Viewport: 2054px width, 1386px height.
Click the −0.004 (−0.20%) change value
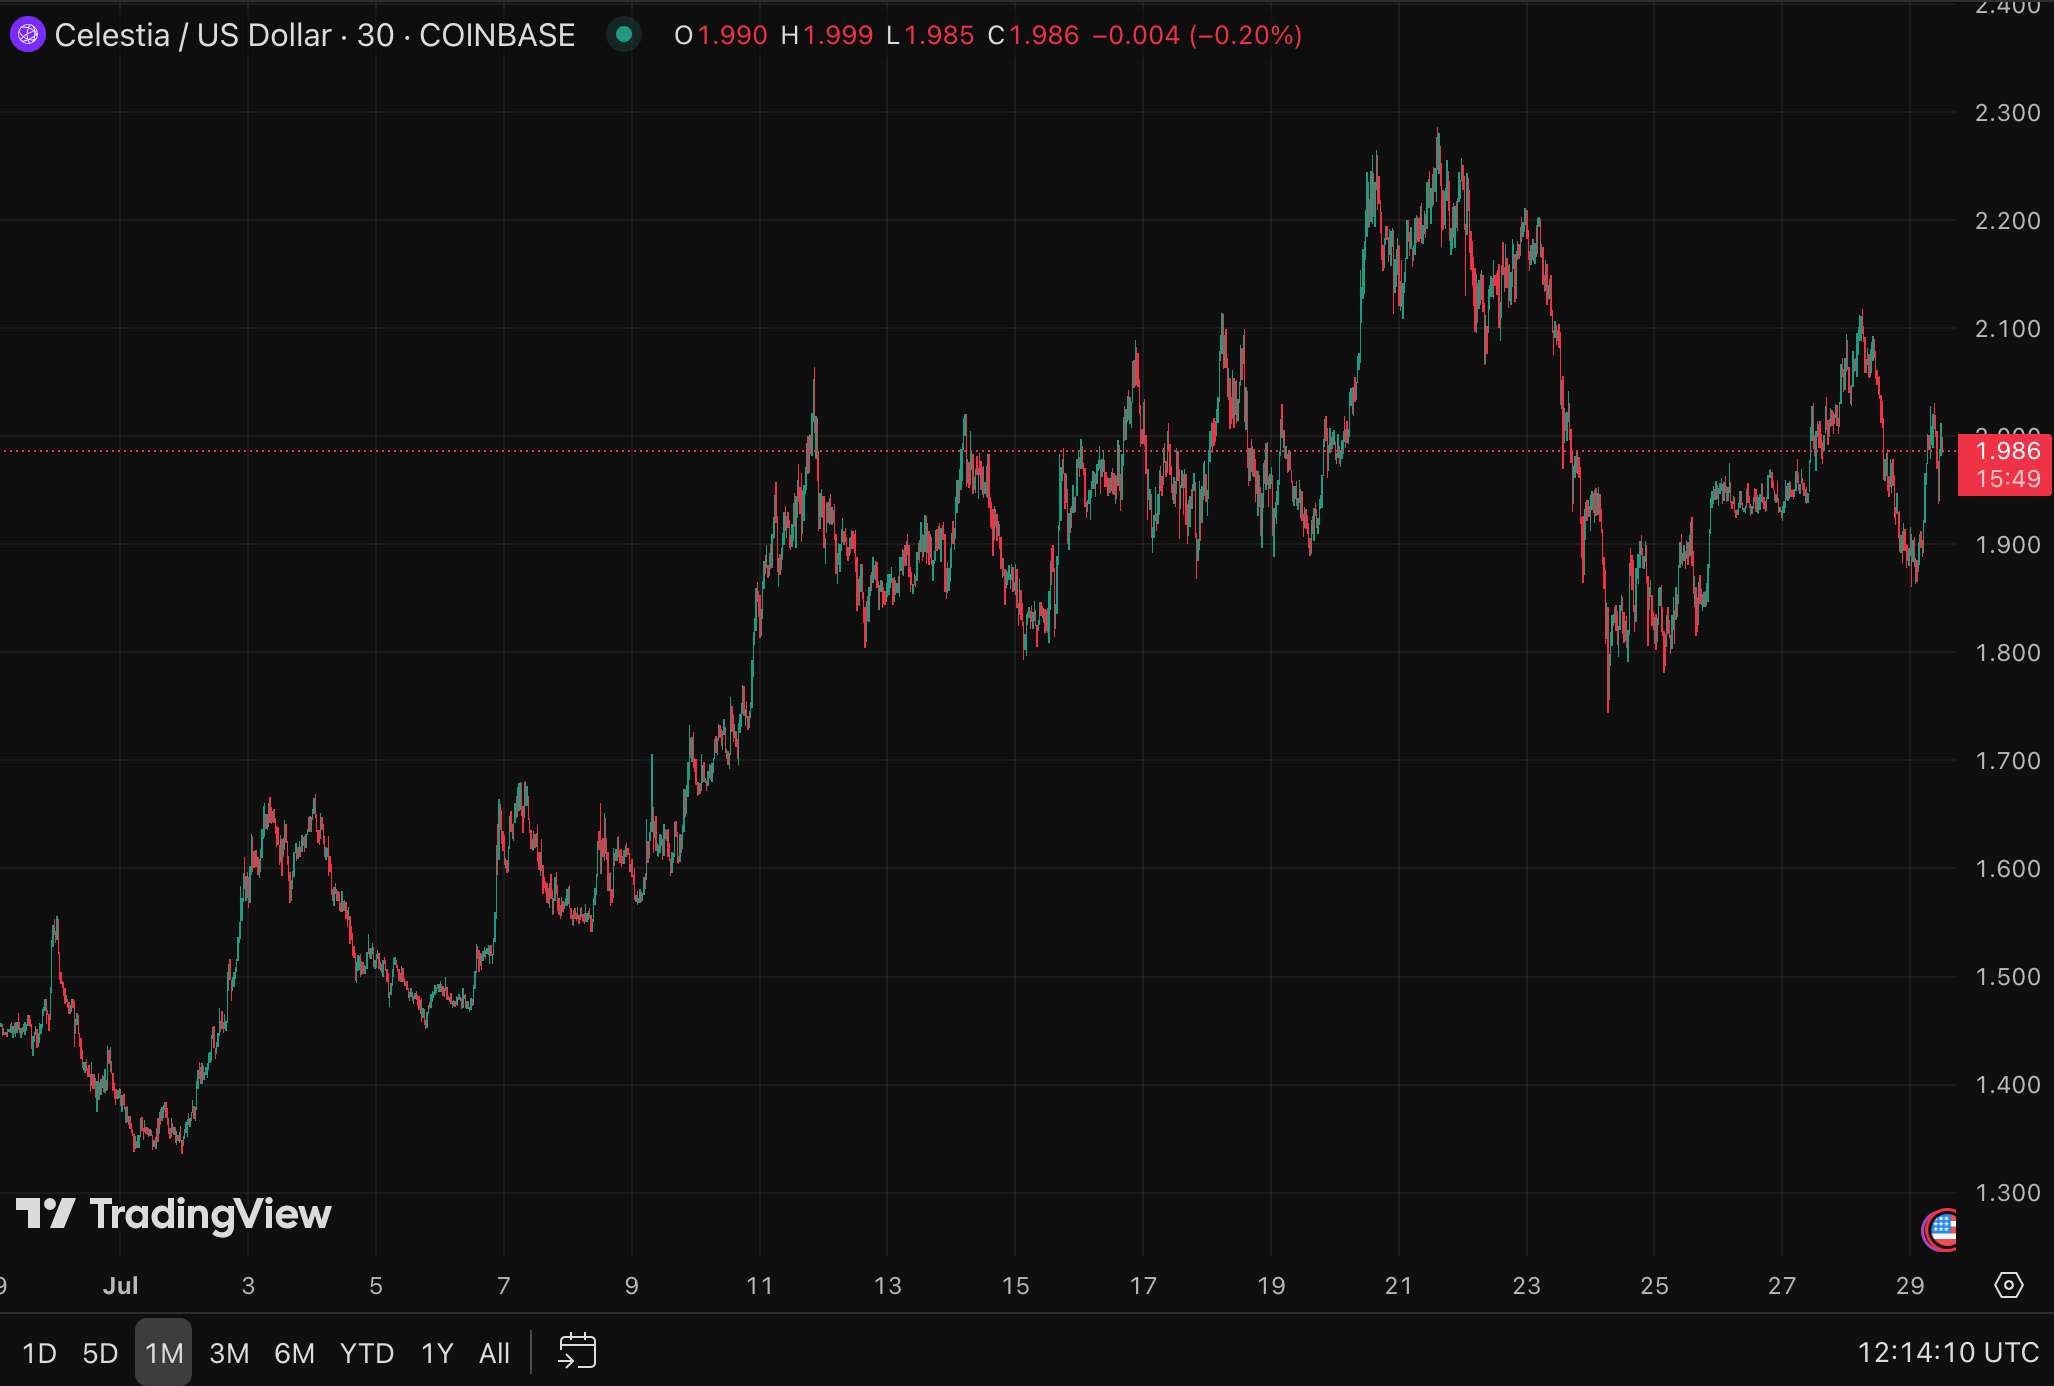click(1197, 35)
